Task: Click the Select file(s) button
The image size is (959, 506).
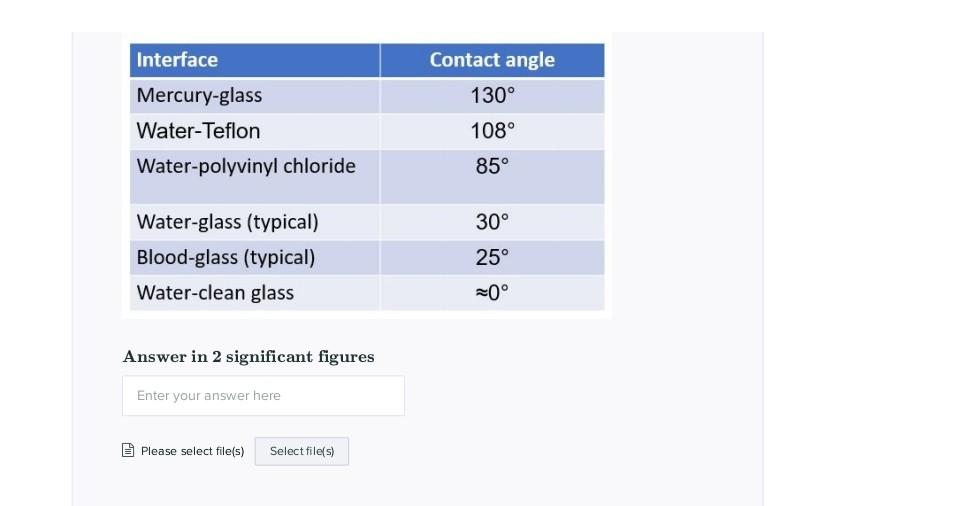Action: pos(302,452)
